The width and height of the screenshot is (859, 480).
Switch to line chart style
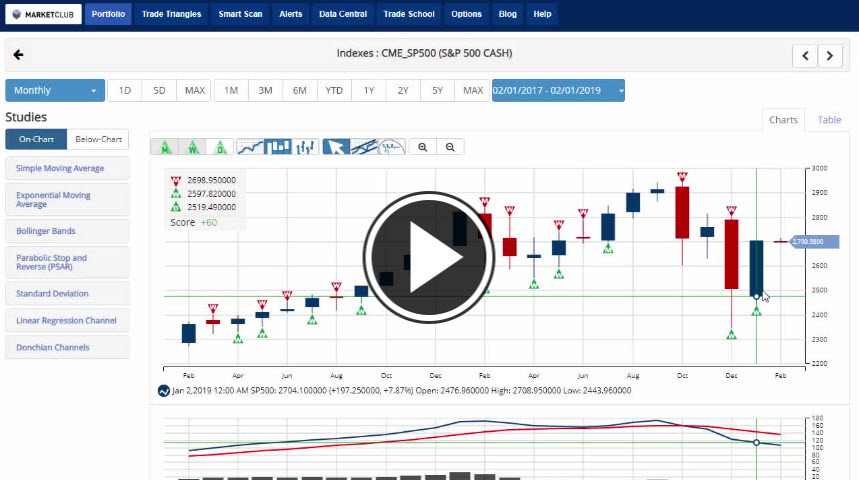[250, 147]
